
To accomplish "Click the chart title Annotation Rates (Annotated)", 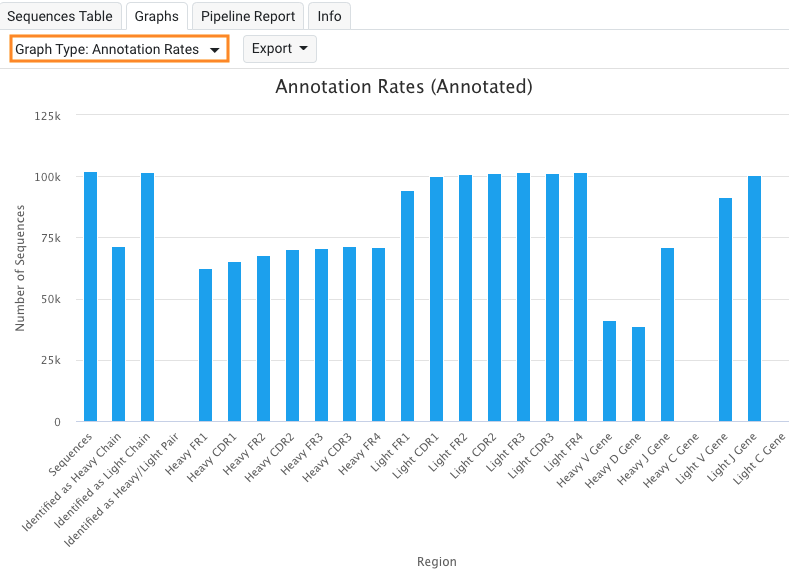I will tap(404, 87).
